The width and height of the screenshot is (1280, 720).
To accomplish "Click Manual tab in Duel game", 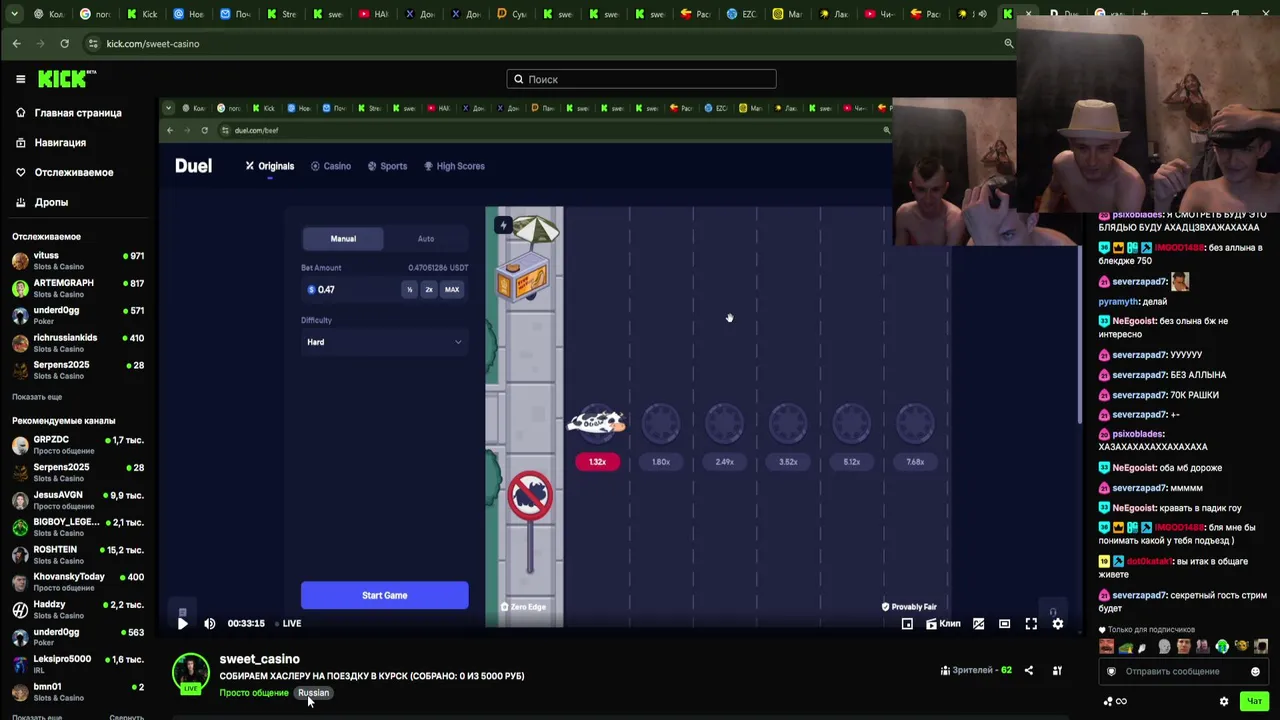I will pos(343,239).
